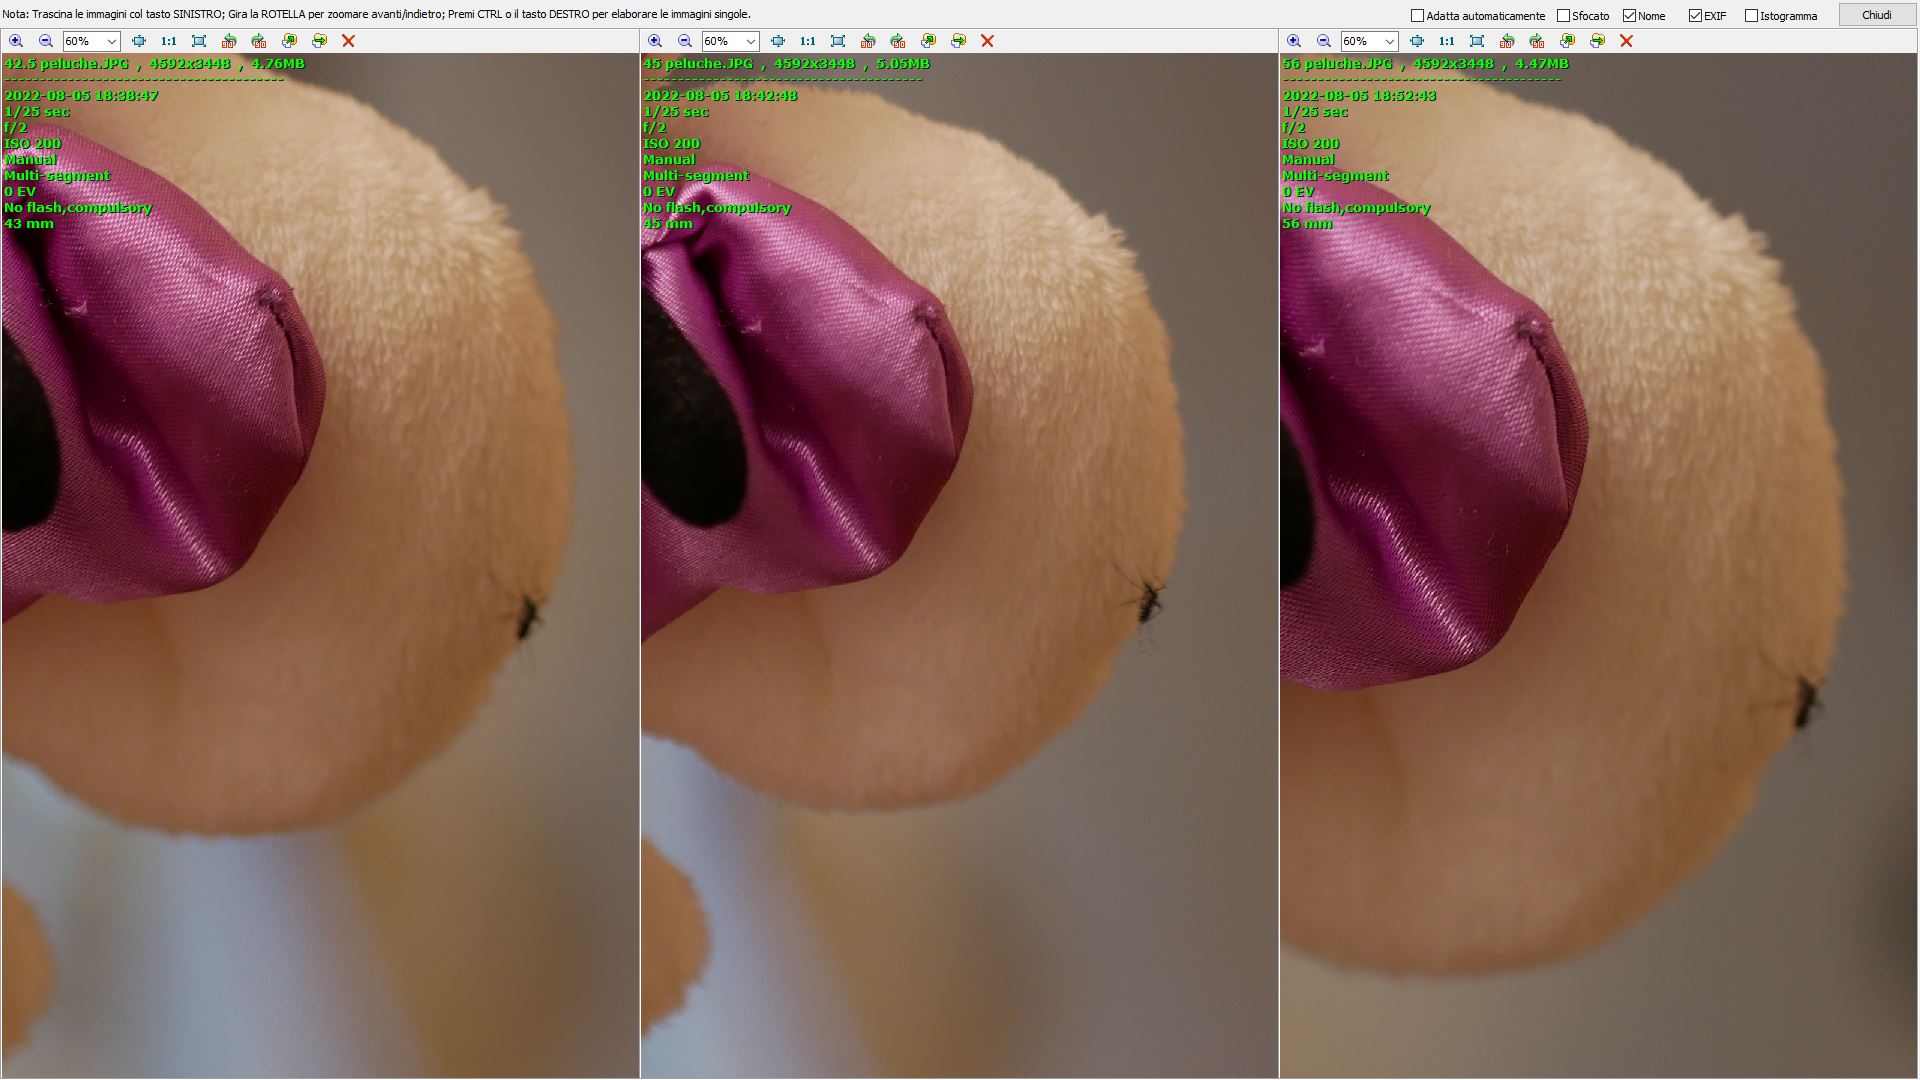This screenshot has width=1920, height=1080.
Task: Click timestamp '2022-08-05 18:52:43'
Action: [1359, 96]
